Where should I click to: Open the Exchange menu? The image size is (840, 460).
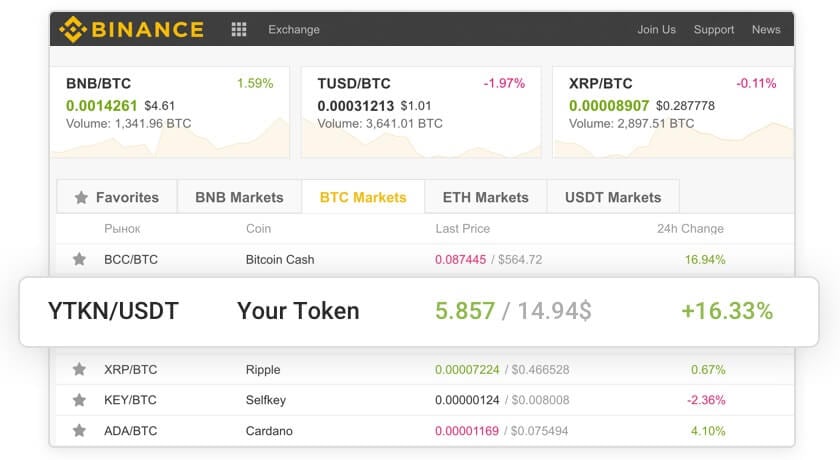pos(294,29)
